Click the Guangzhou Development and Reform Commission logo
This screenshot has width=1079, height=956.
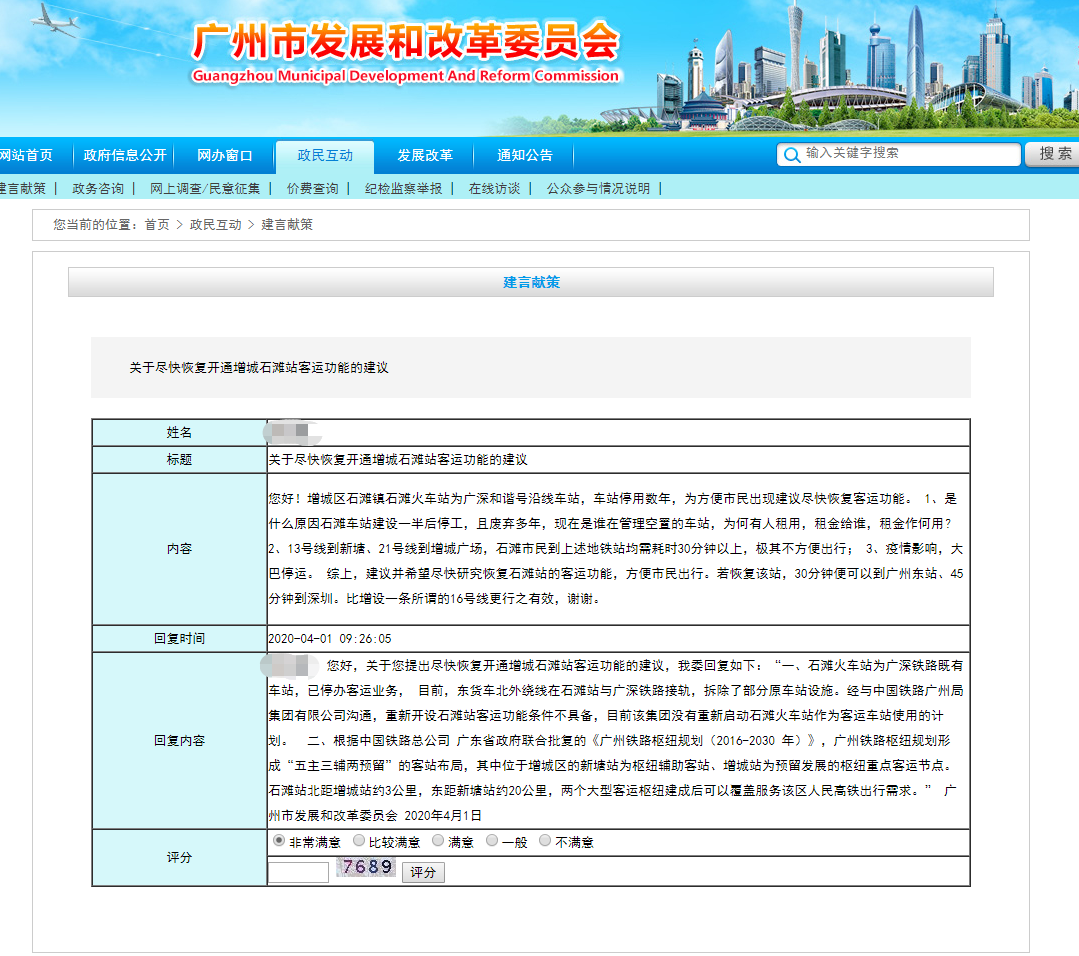coord(405,52)
